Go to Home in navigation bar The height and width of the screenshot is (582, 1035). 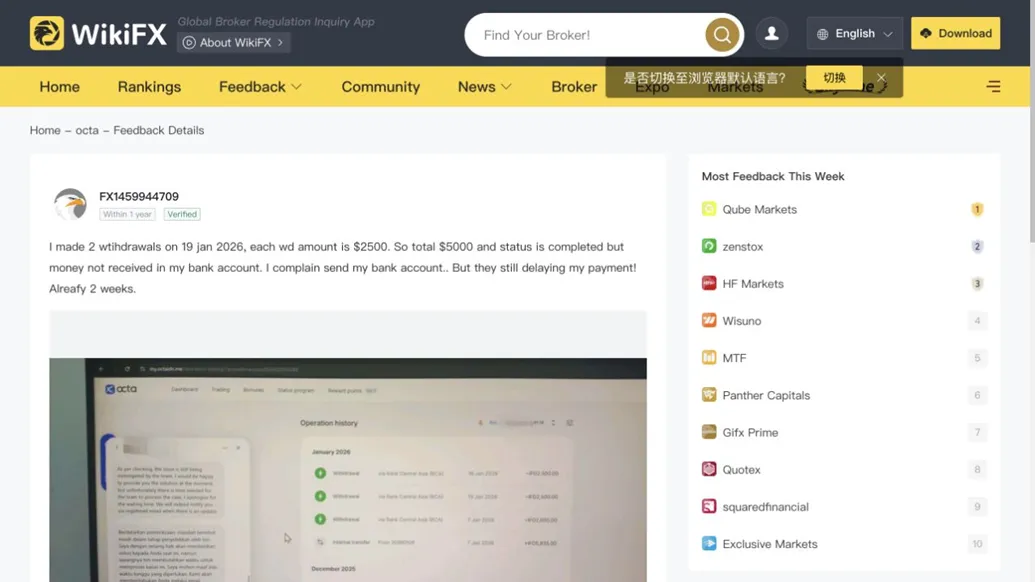tap(59, 86)
